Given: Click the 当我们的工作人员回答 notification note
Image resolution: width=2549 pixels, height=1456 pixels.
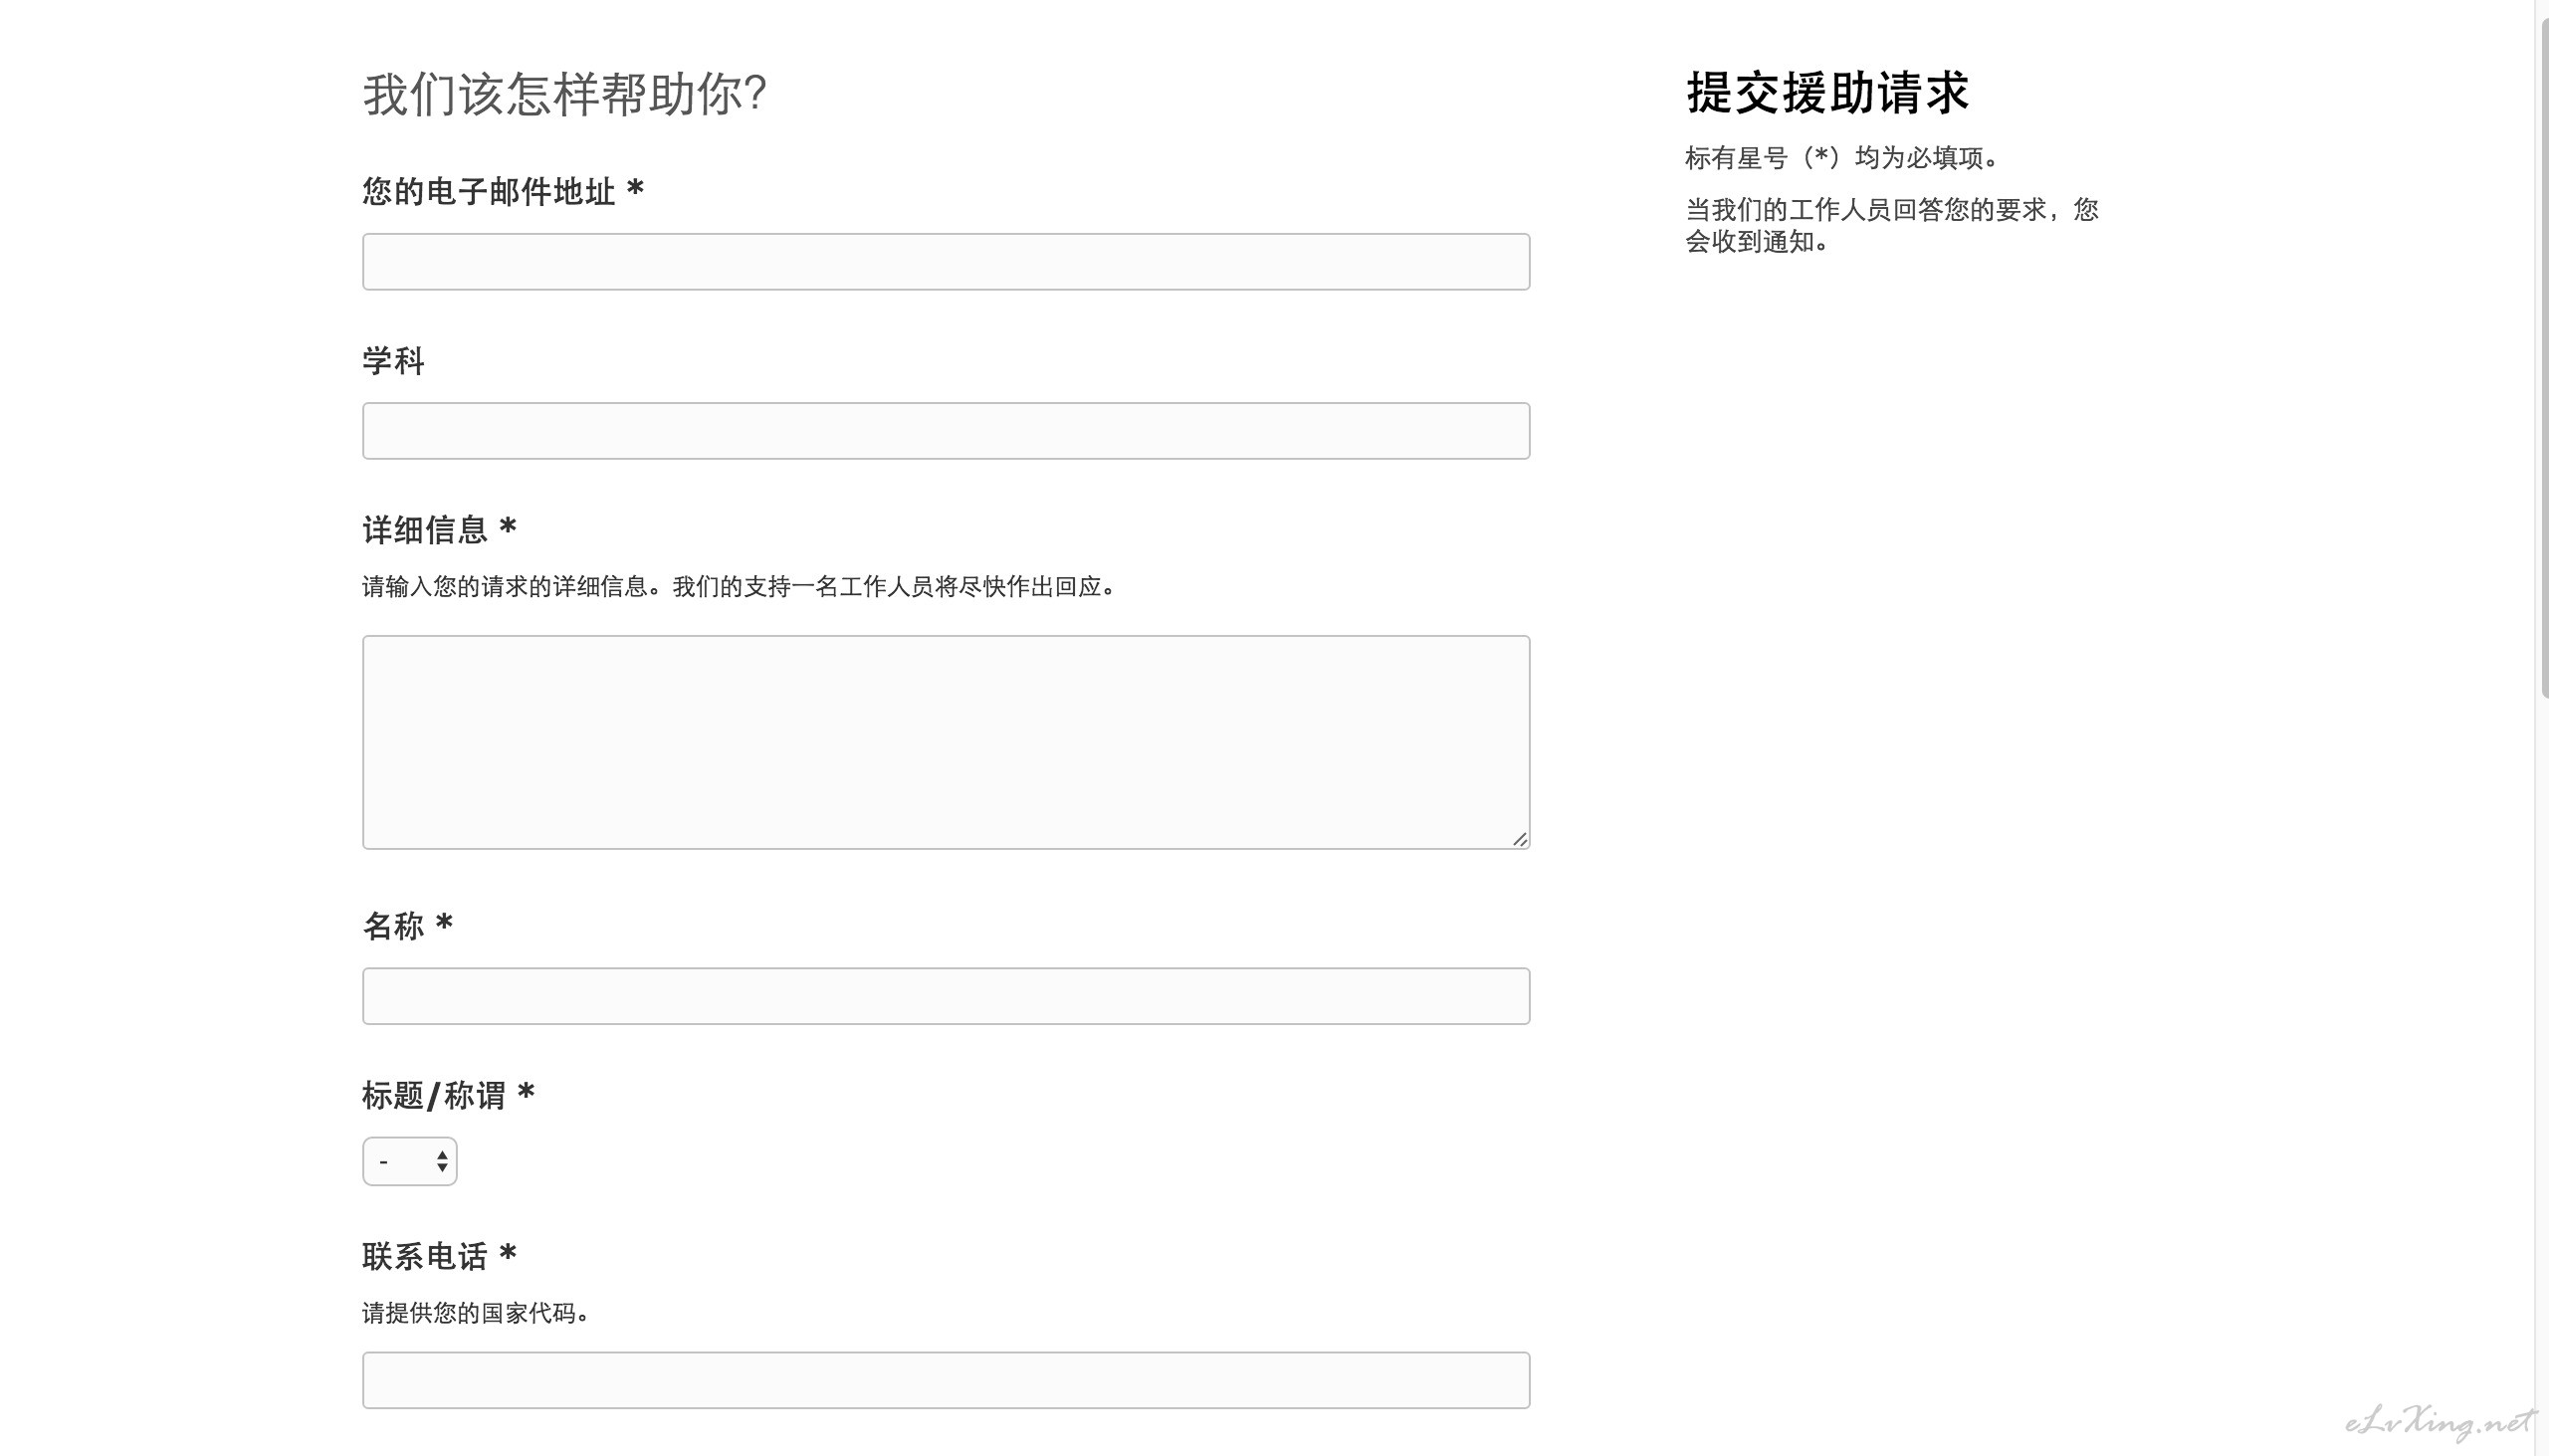Looking at the screenshot, I should pyautogui.click(x=1892, y=226).
